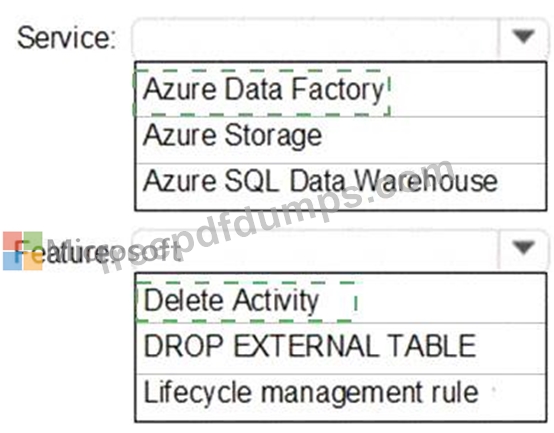
Task: Click the red square of Microsoft logo
Action: pos(12,241)
